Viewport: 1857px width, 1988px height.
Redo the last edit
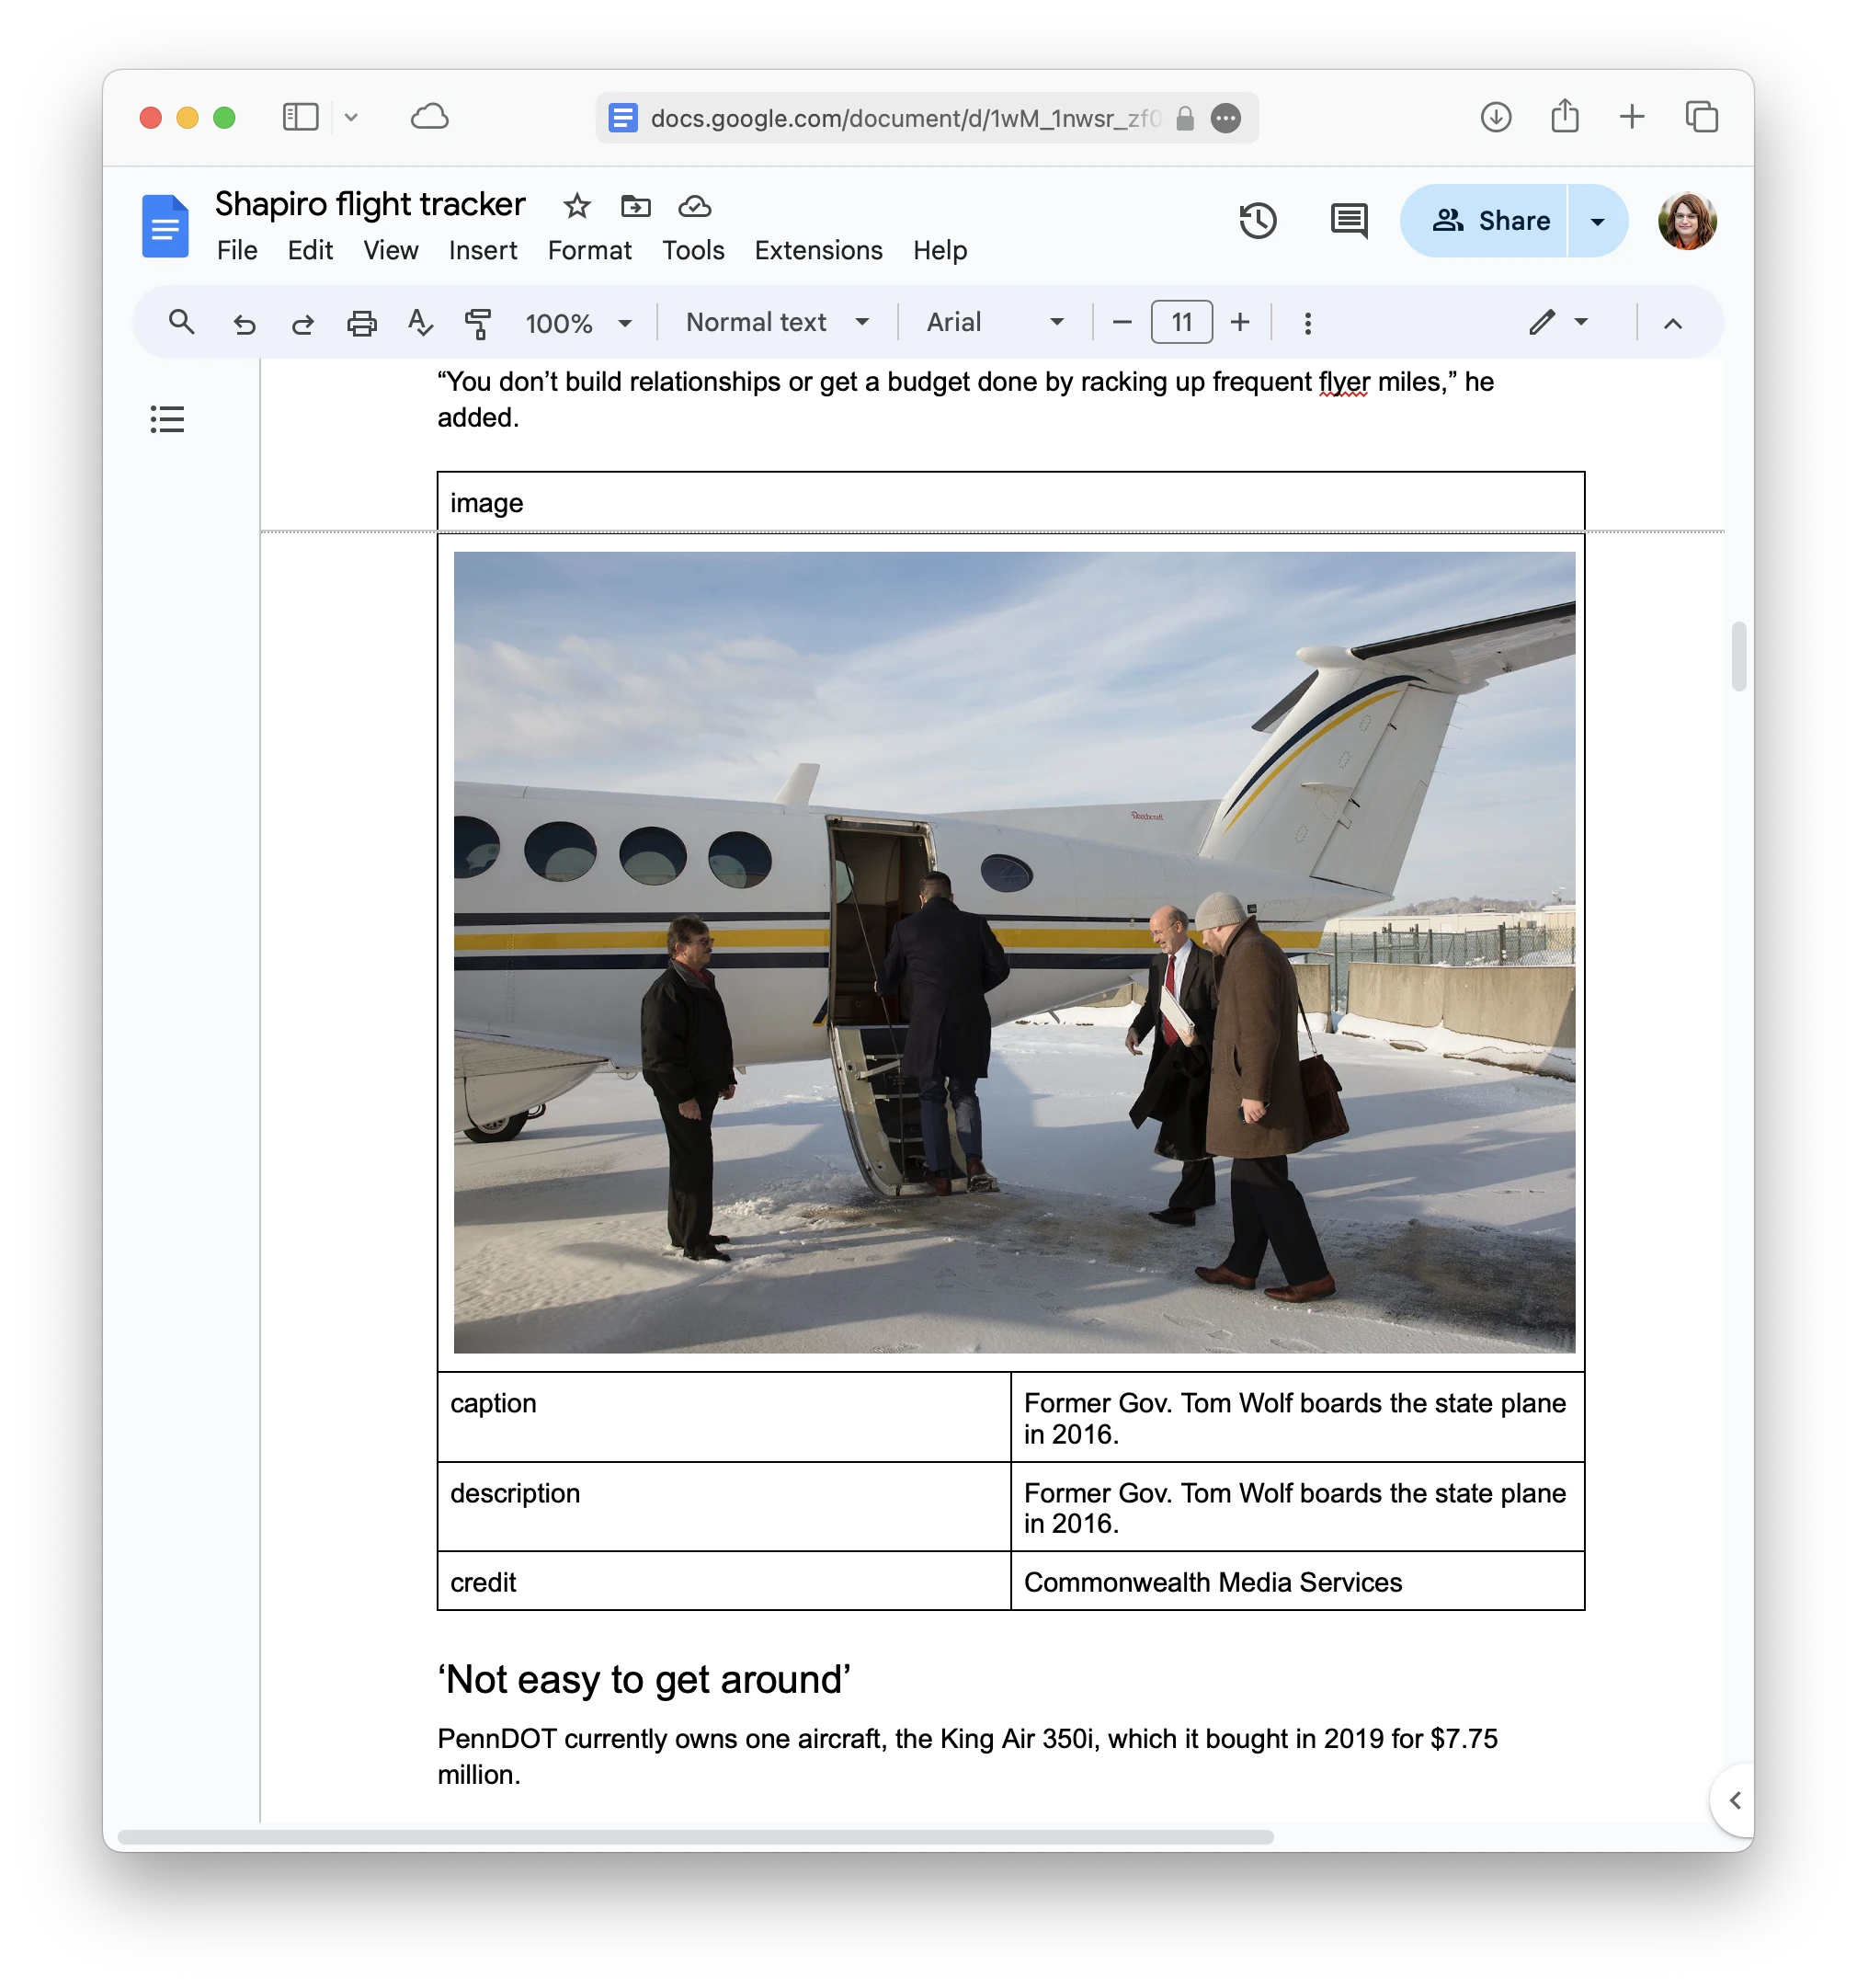(302, 323)
